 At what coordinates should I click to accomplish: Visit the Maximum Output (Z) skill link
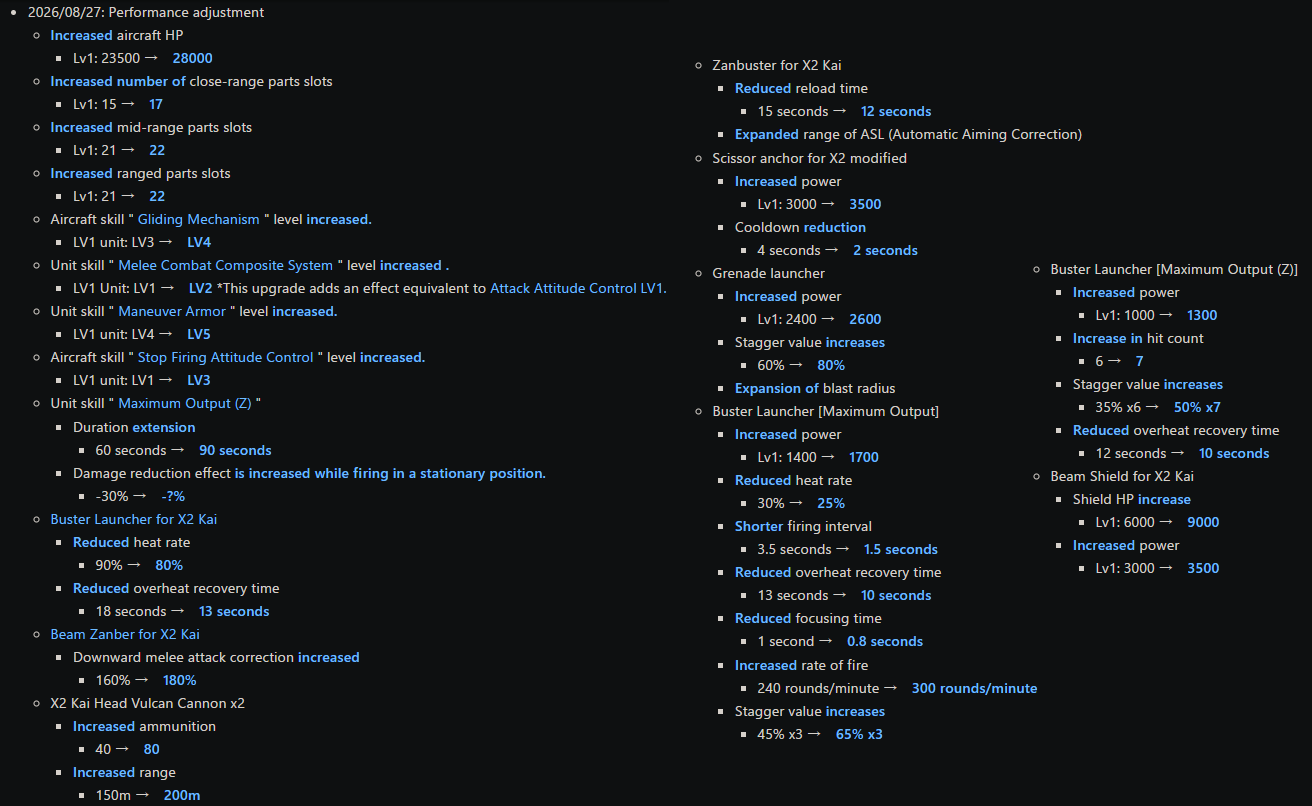pos(186,403)
